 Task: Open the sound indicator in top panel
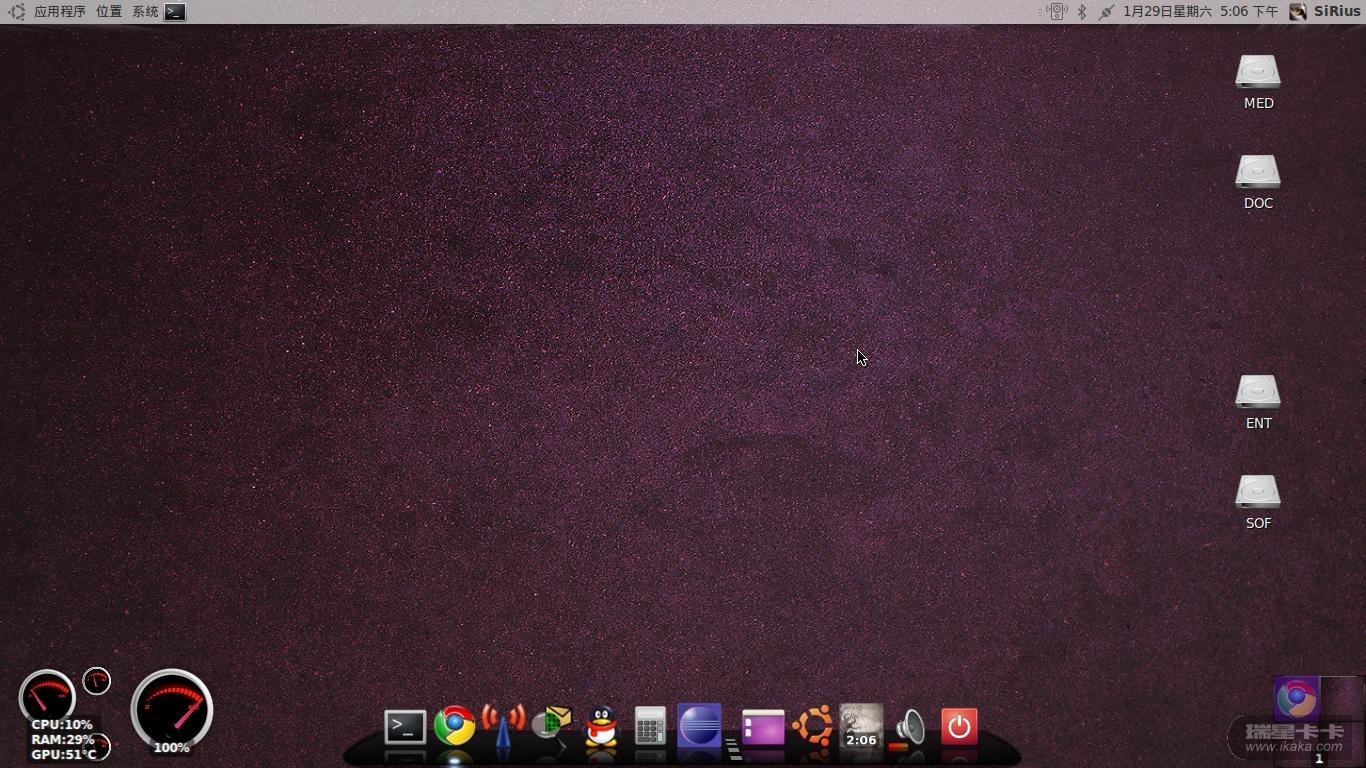pyautogui.click(x=1057, y=12)
